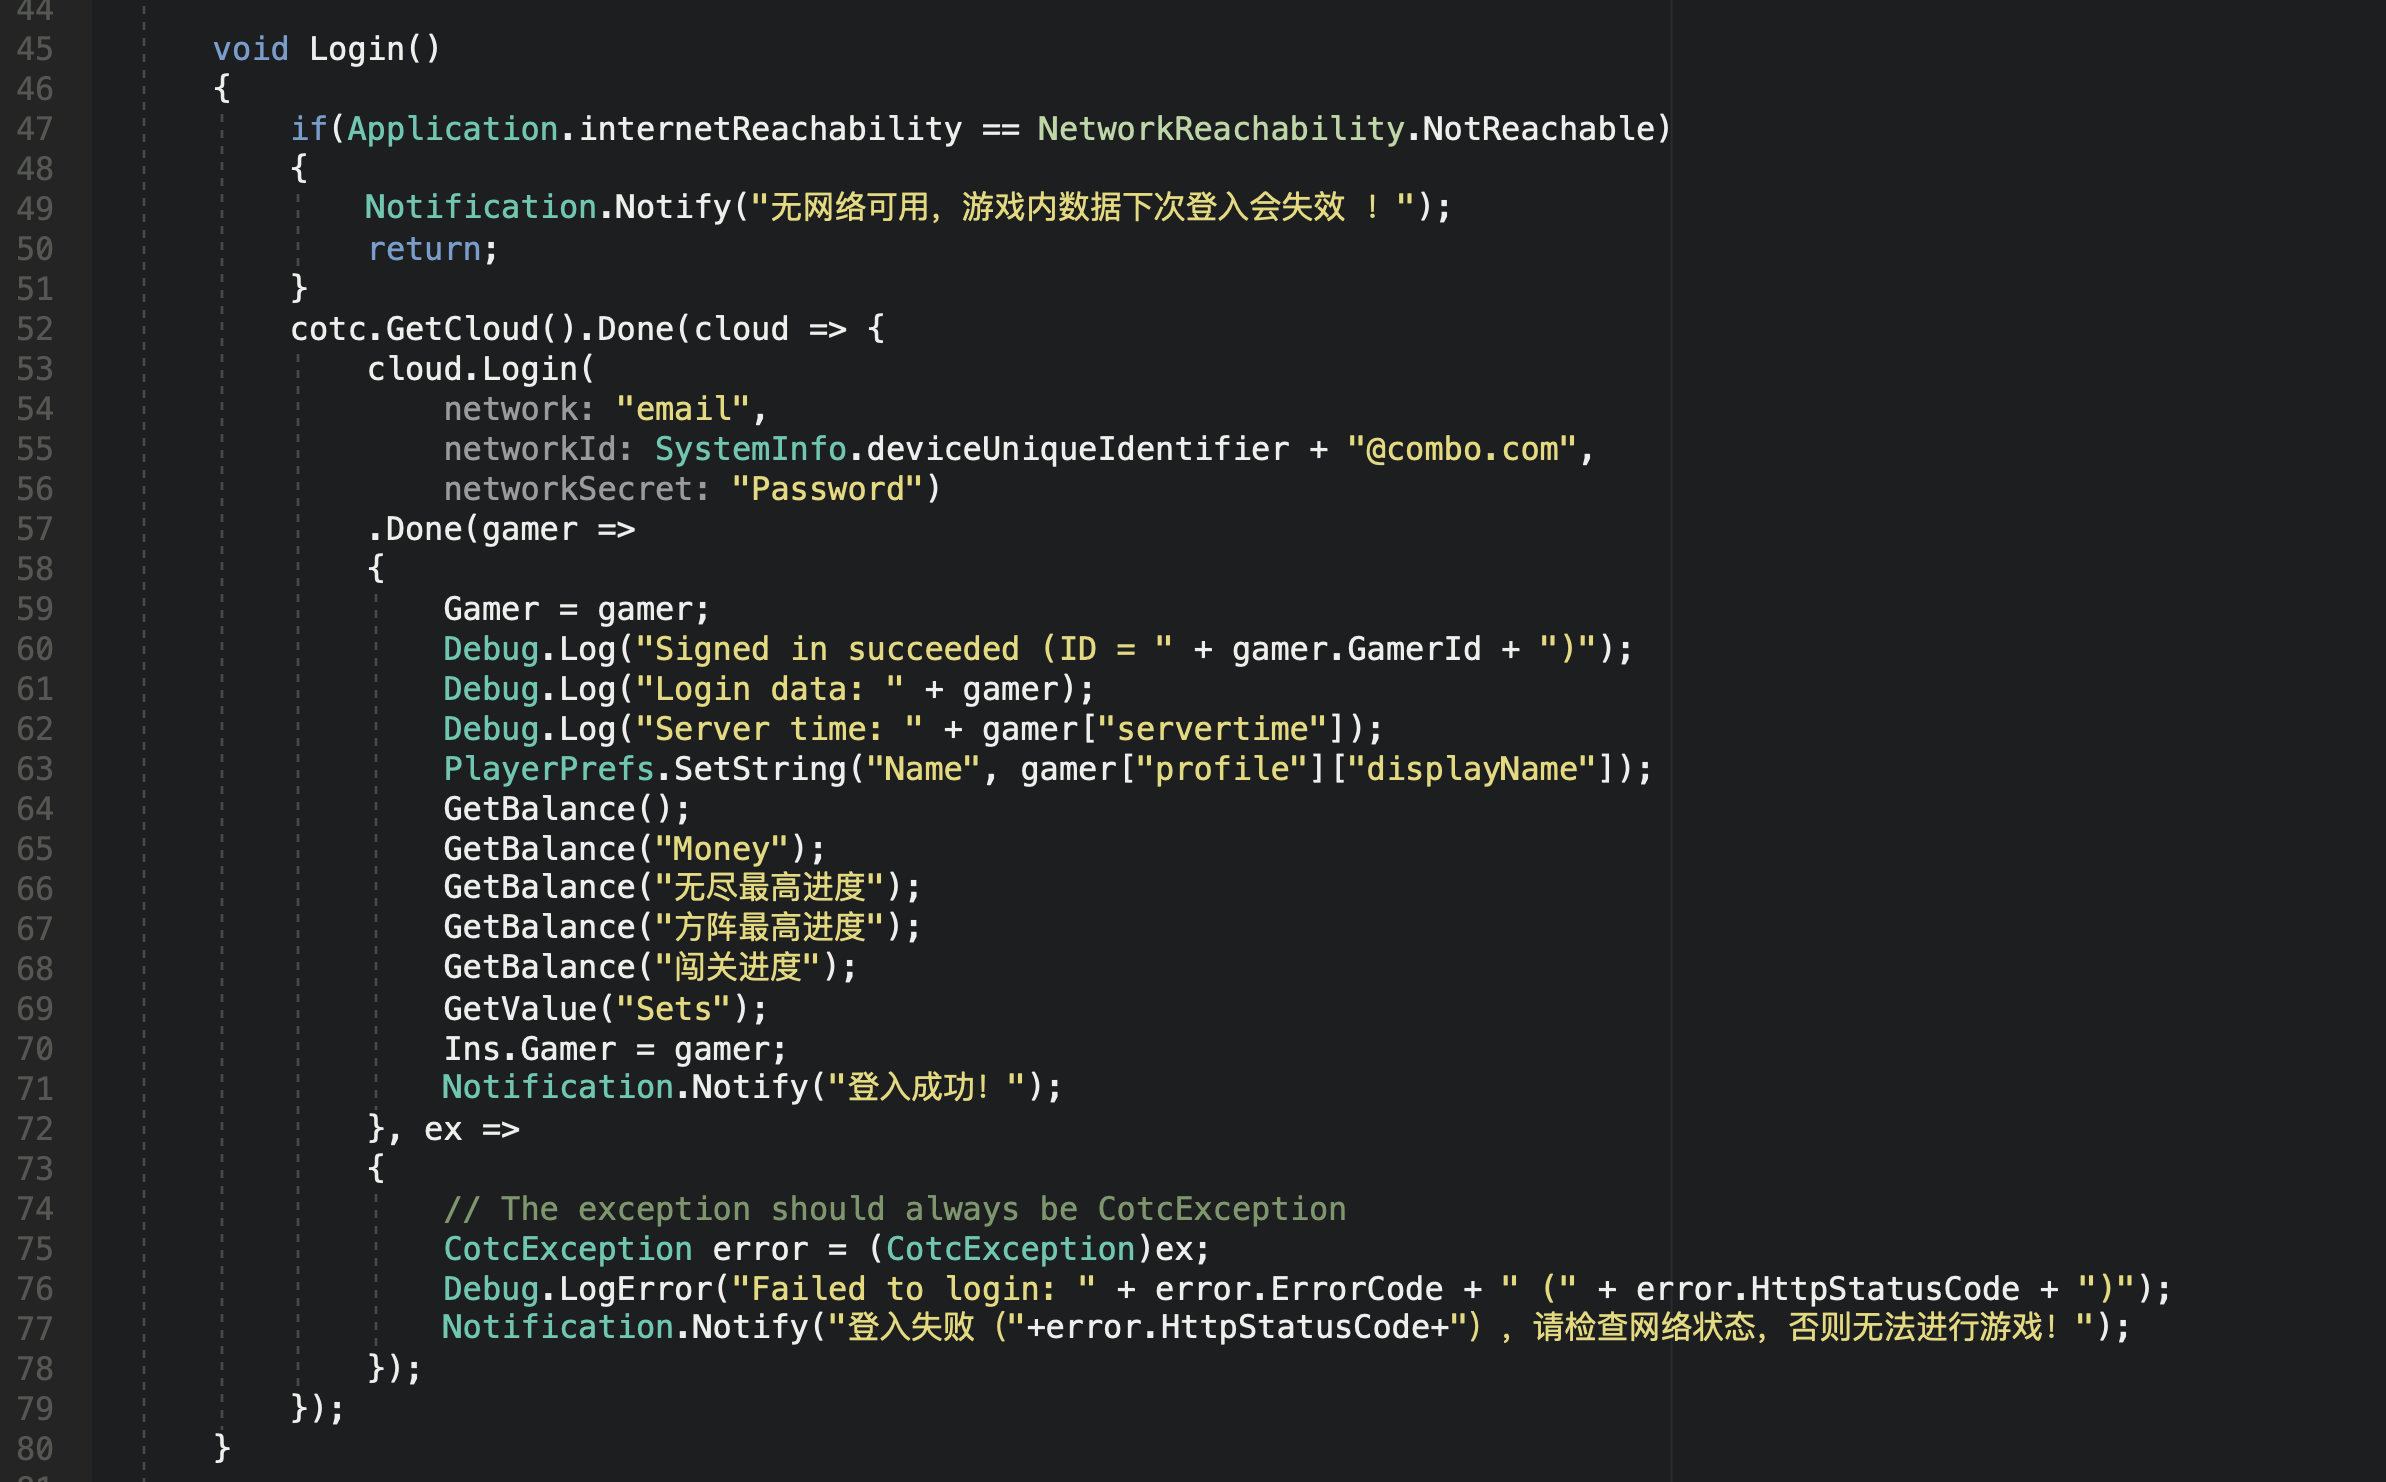This screenshot has height=1482, width=2386.
Task: Click the "Money" string on line 65
Action: (722, 849)
